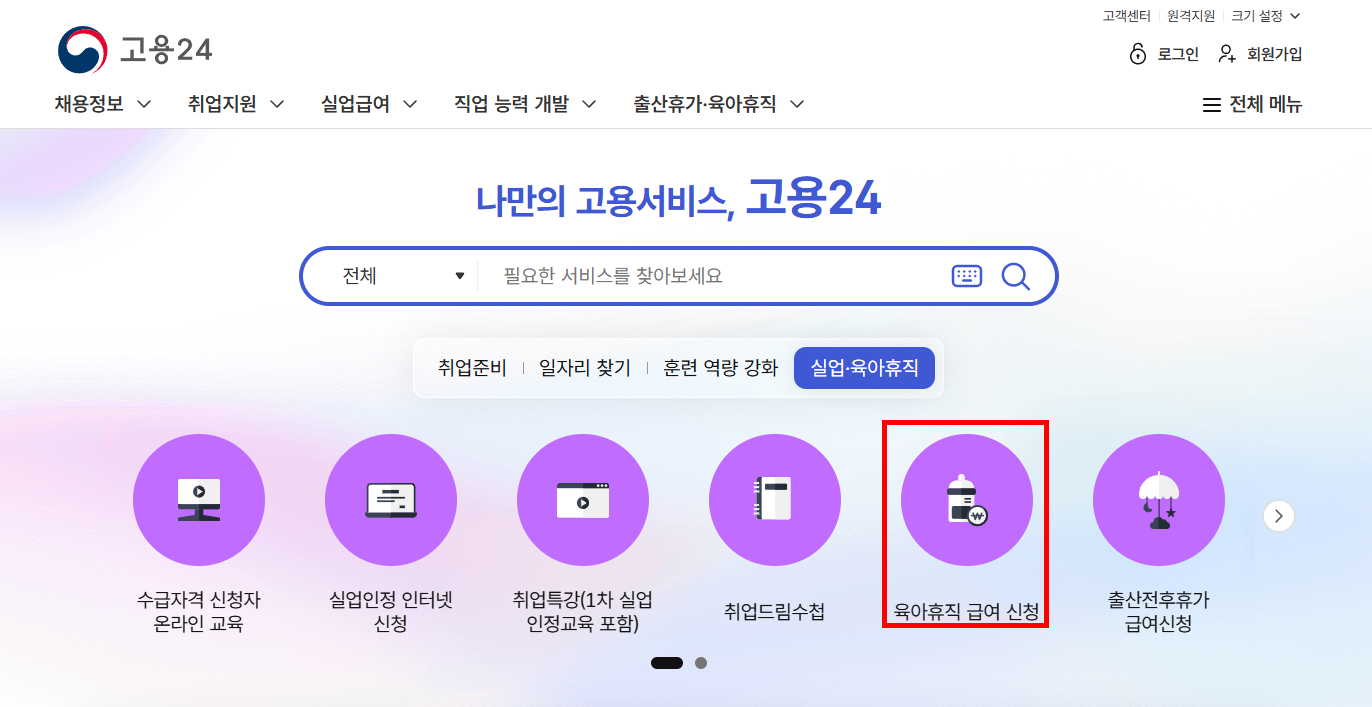Expand the 취업지원 menu
The height and width of the screenshot is (707, 1372).
(236, 104)
